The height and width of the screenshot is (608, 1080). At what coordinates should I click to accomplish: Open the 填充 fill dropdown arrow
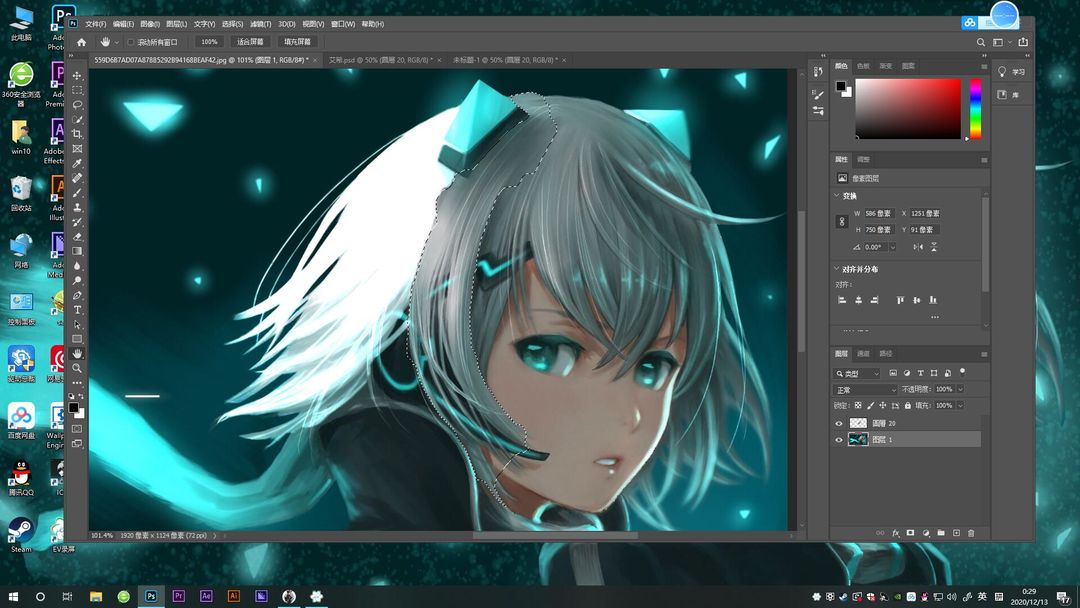[x=961, y=406]
